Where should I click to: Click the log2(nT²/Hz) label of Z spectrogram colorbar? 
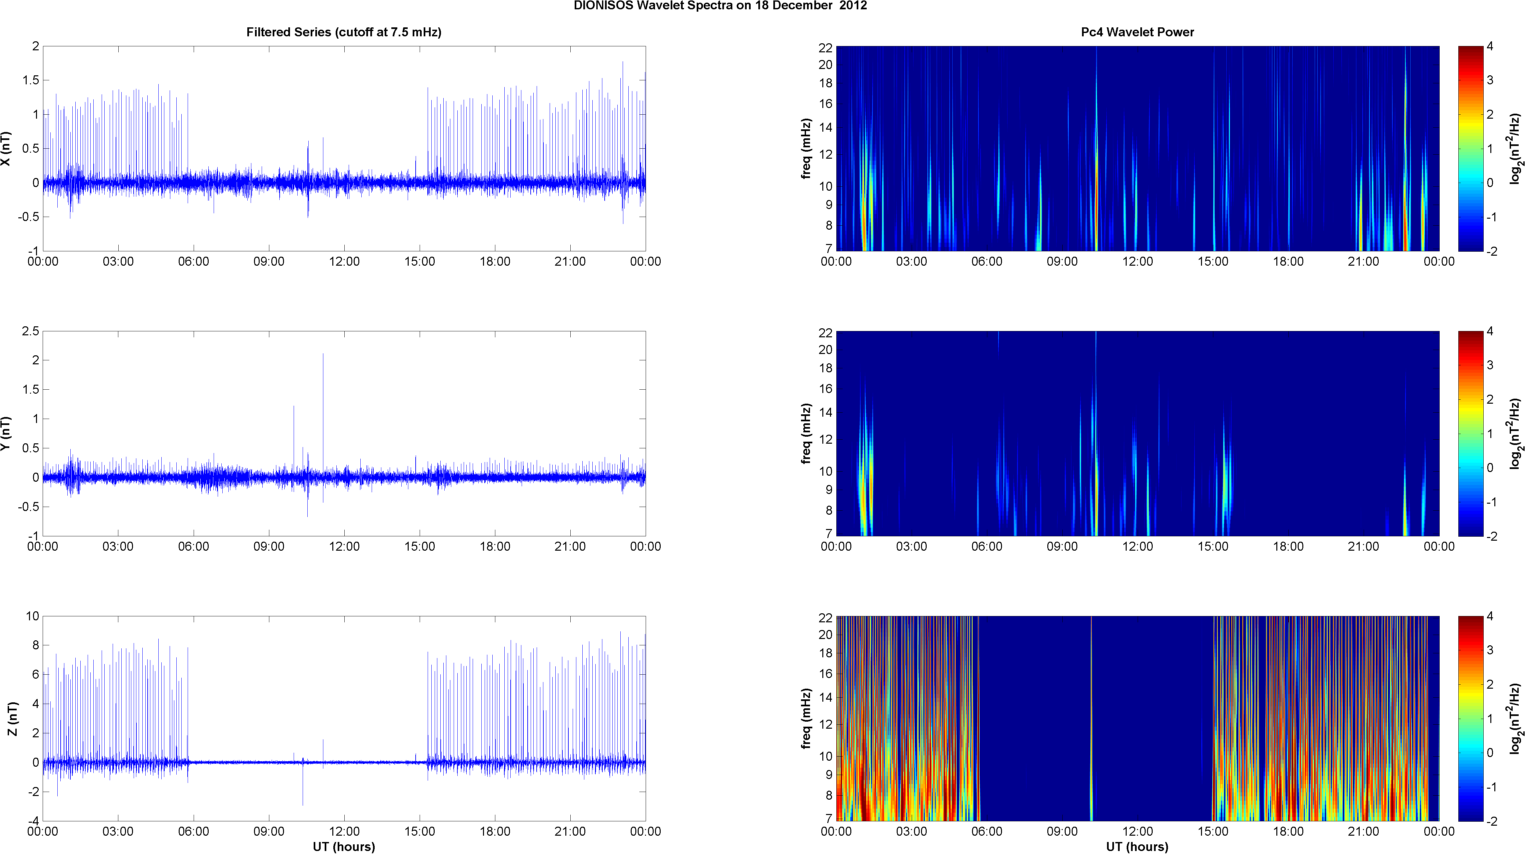pyautogui.click(x=1516, y=719)
